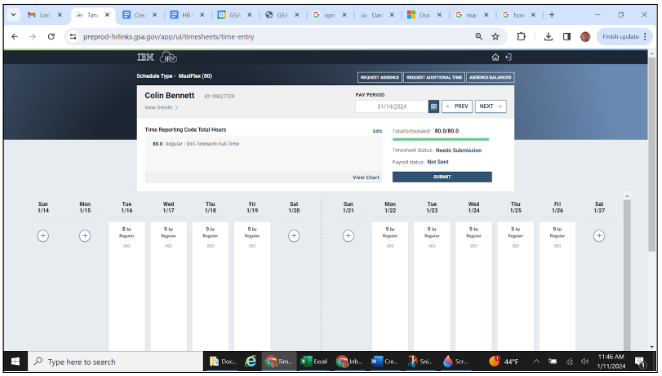662x376 pixels.
Task: Go back to previous page
Action: coord(15,37)
